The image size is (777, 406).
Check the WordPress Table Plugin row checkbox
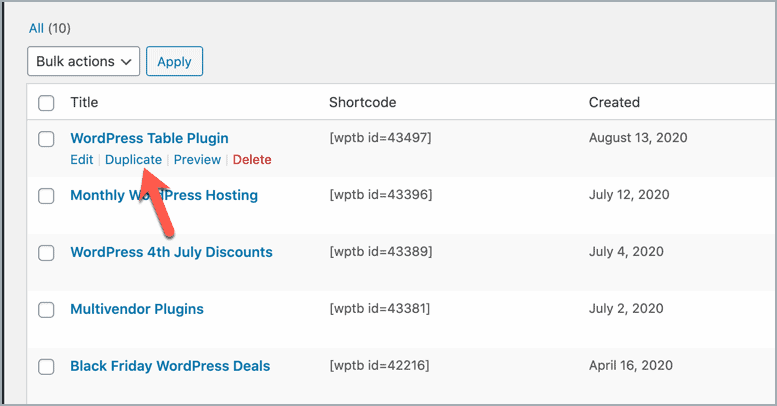point(46,139)
